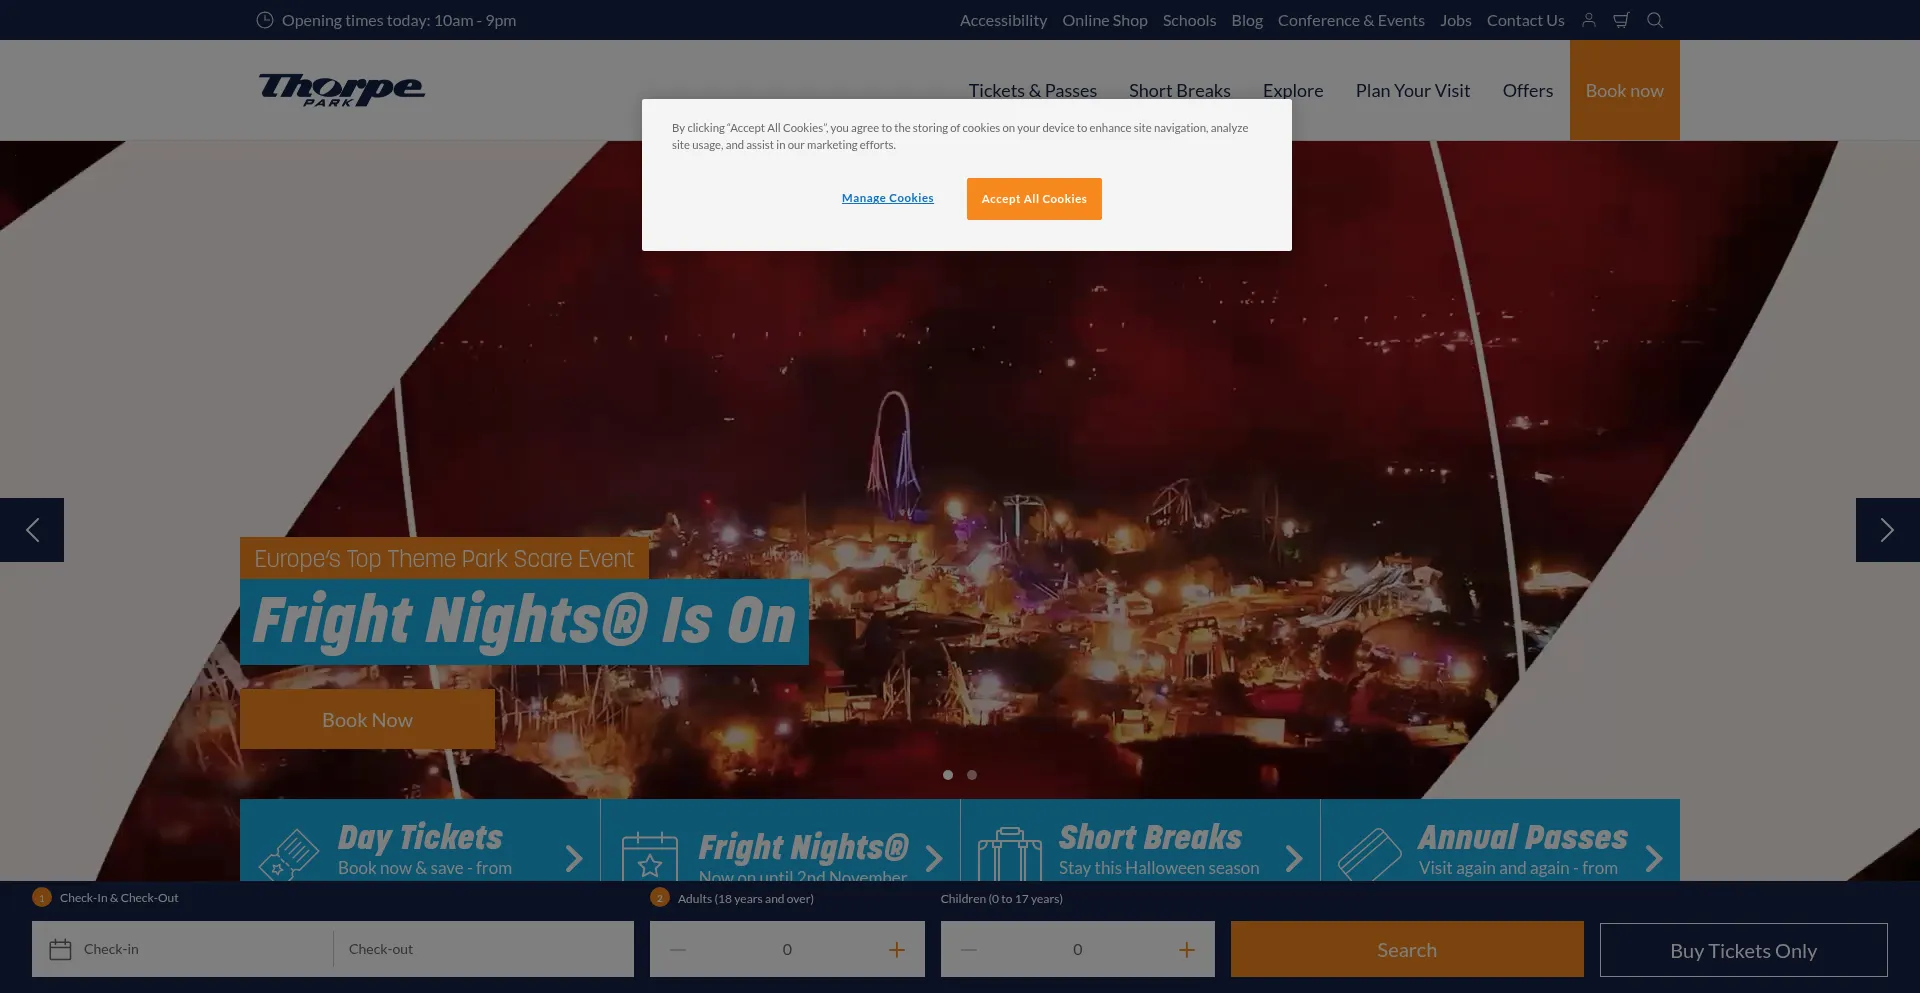The image size is (1920, 993).
Task: Open the Short Breaks card arrow
Action: [1294, 858]
